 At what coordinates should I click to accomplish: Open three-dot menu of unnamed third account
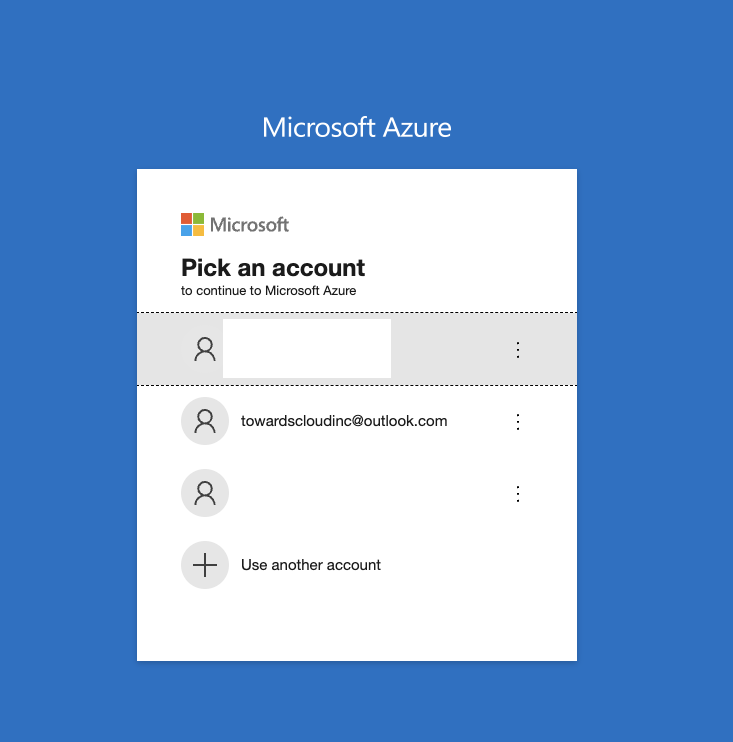518,494
